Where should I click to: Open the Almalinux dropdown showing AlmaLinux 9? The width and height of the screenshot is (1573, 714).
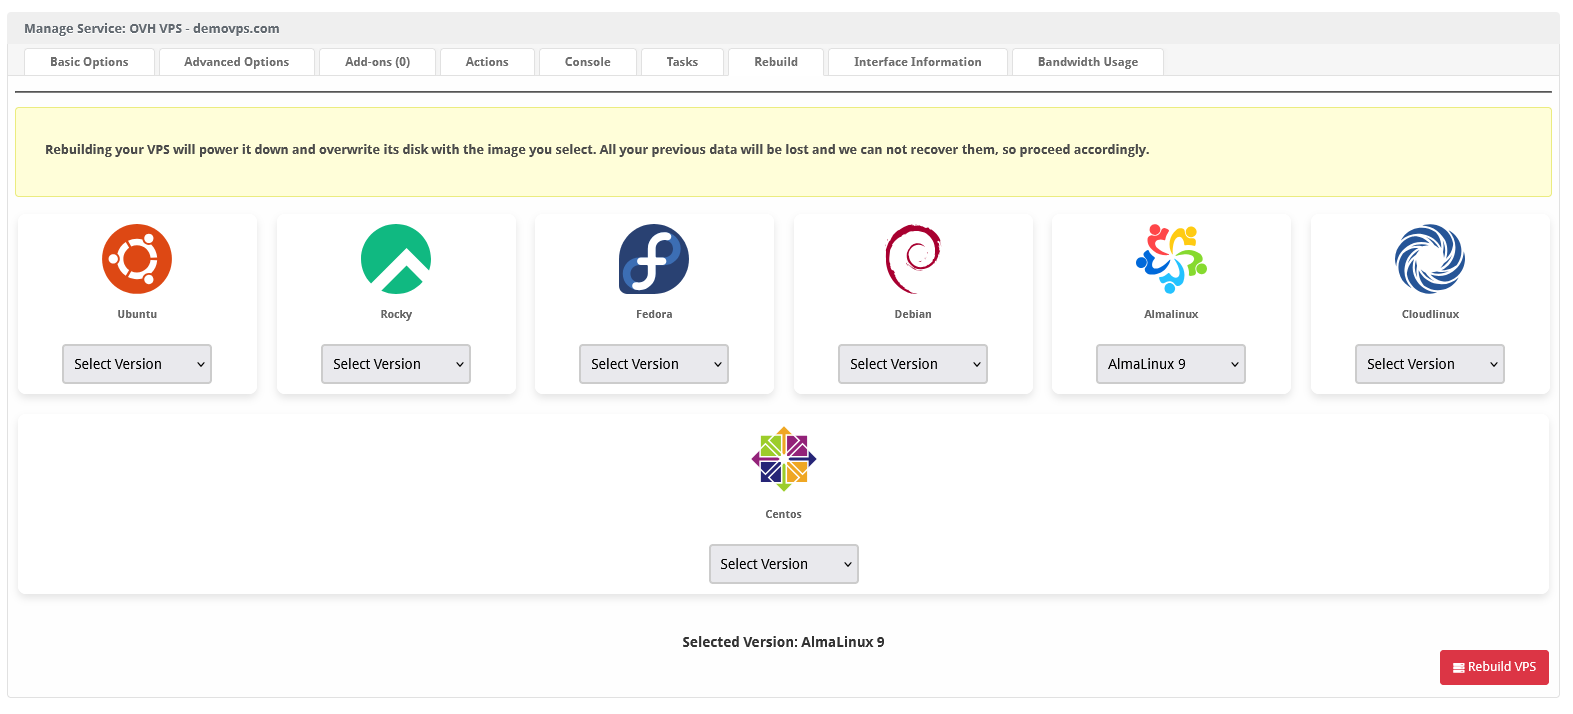pyautogui.click(x=1171, y=364)
